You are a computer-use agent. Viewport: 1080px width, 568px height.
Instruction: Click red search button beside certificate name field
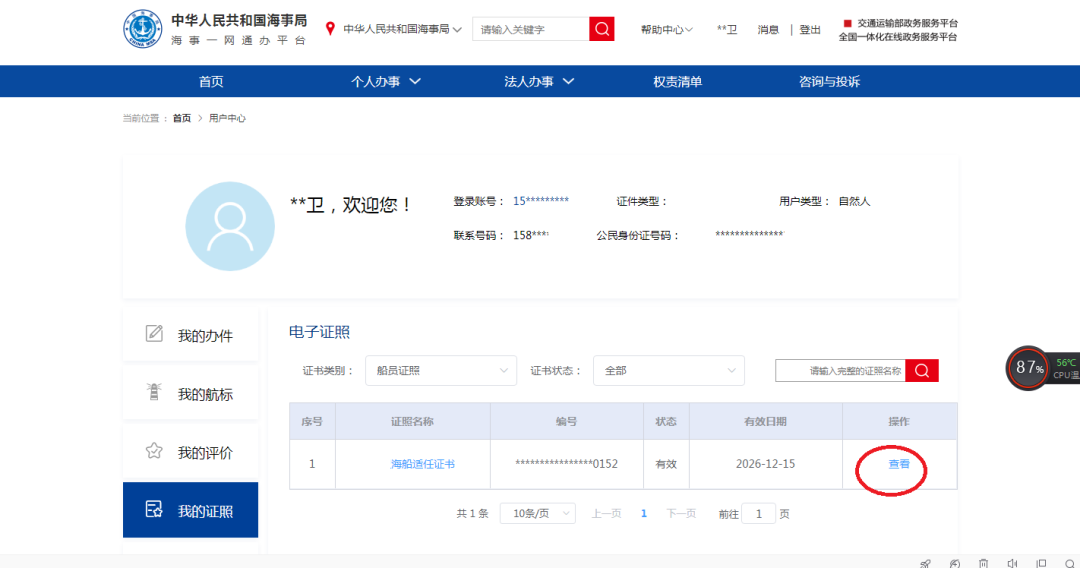click(921, 370)
